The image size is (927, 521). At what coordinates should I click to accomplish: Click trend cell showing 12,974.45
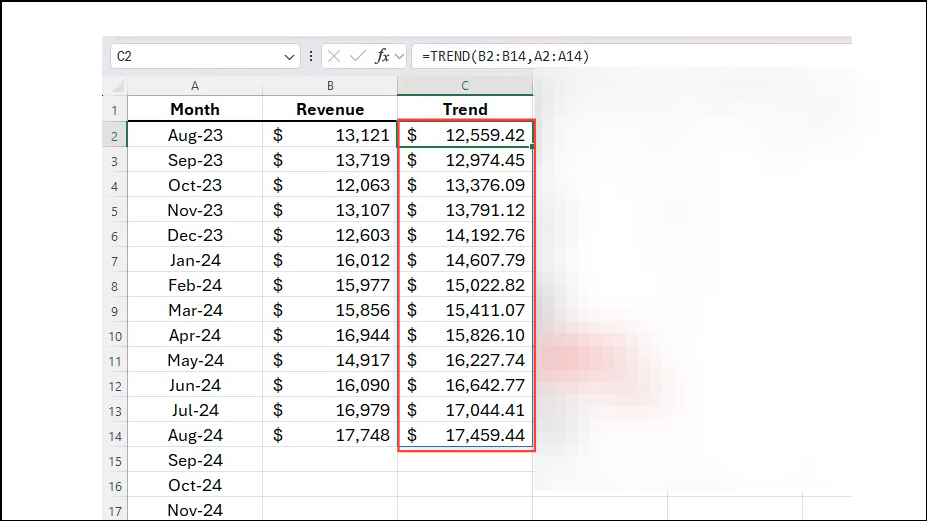point(465,160)
